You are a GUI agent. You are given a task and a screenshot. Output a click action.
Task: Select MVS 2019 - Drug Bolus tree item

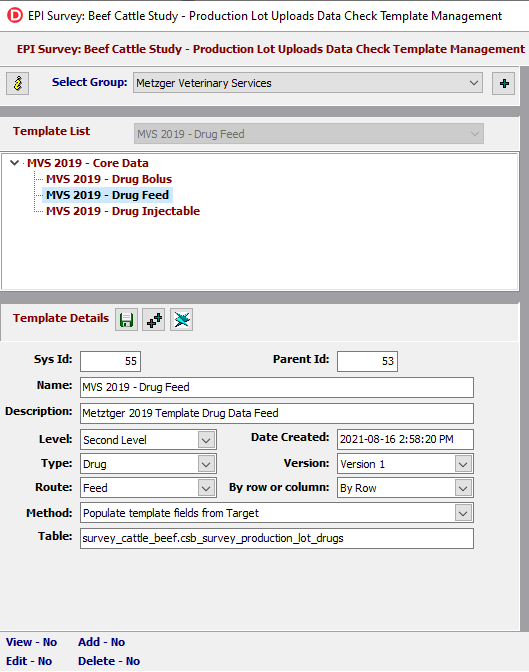(109, 179)
